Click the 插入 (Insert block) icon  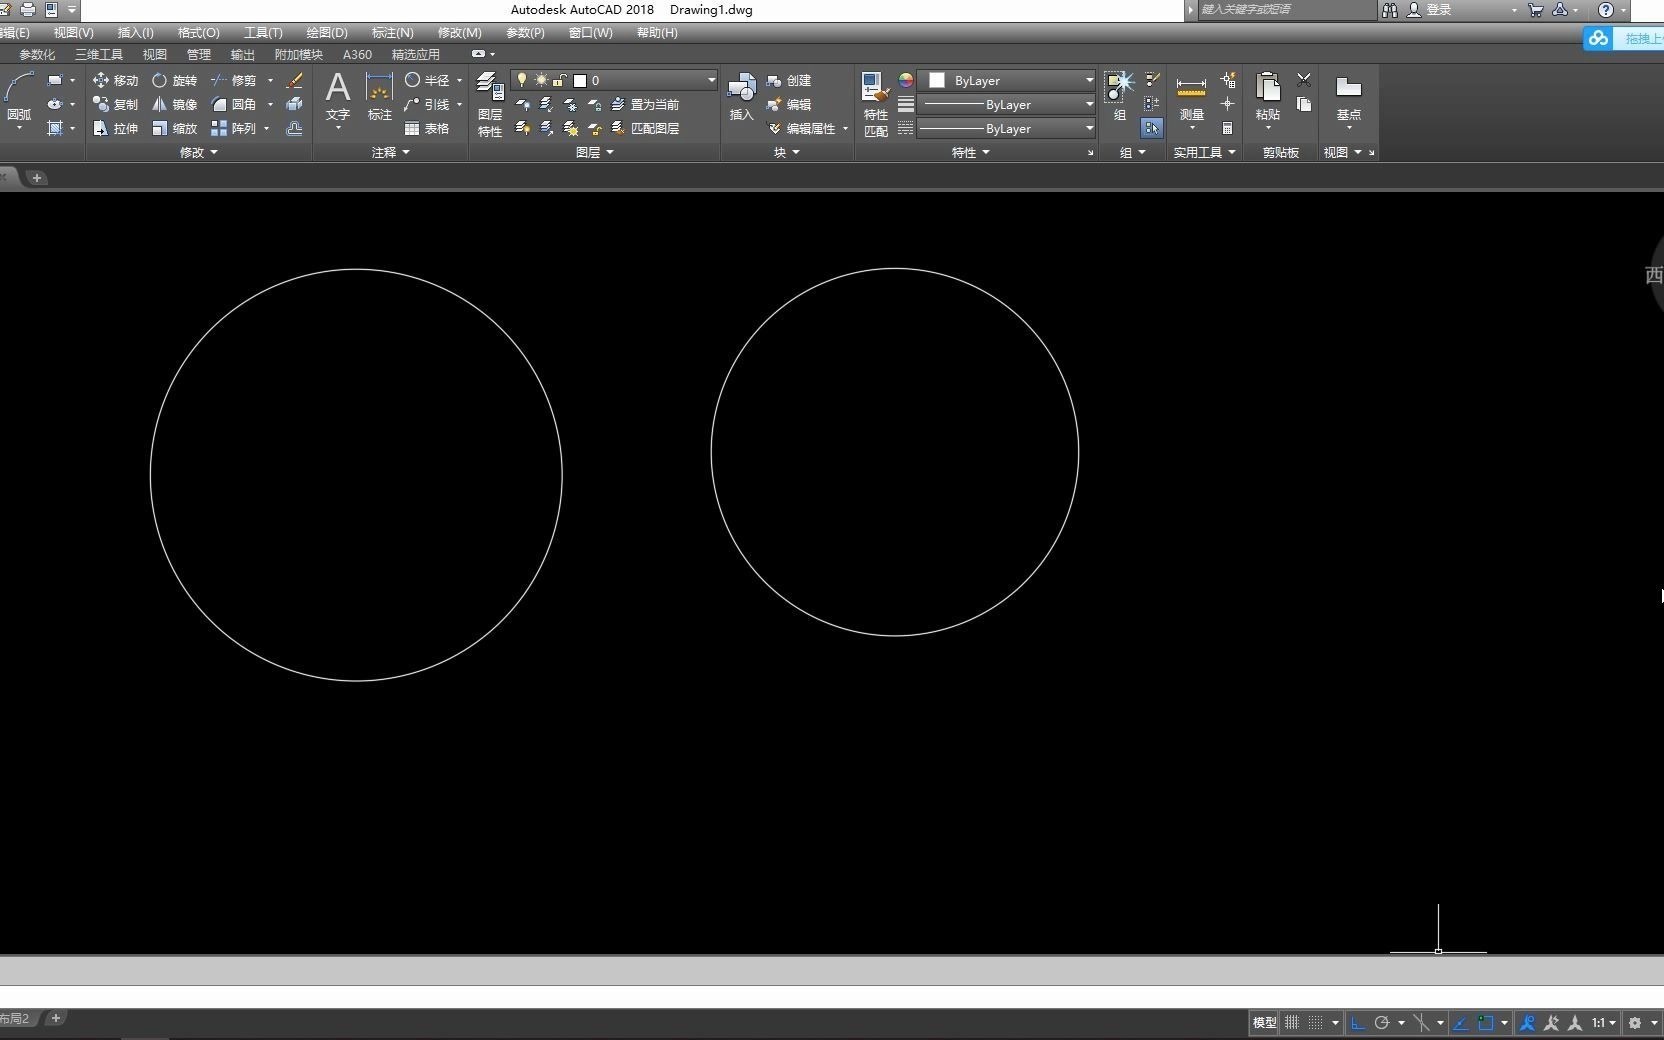pos(741,96)
